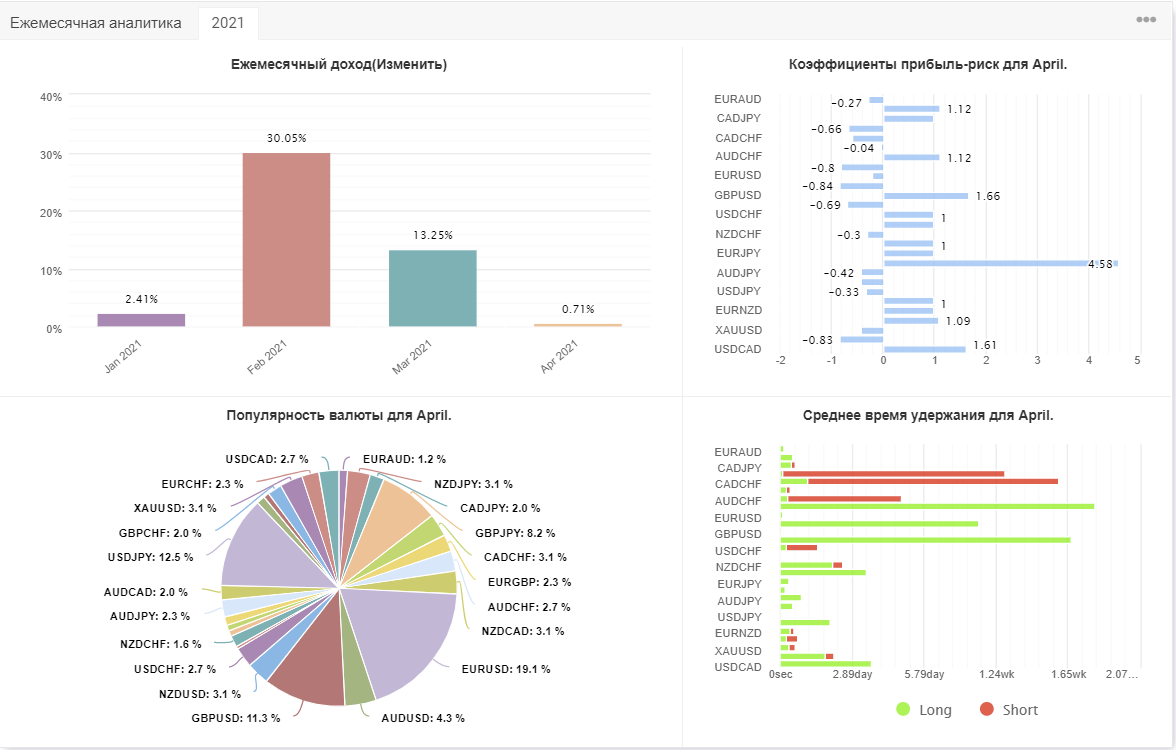The image size is (1176, 750).
Task: Select the 13.25% value label
Action: [x=433, y=235]
